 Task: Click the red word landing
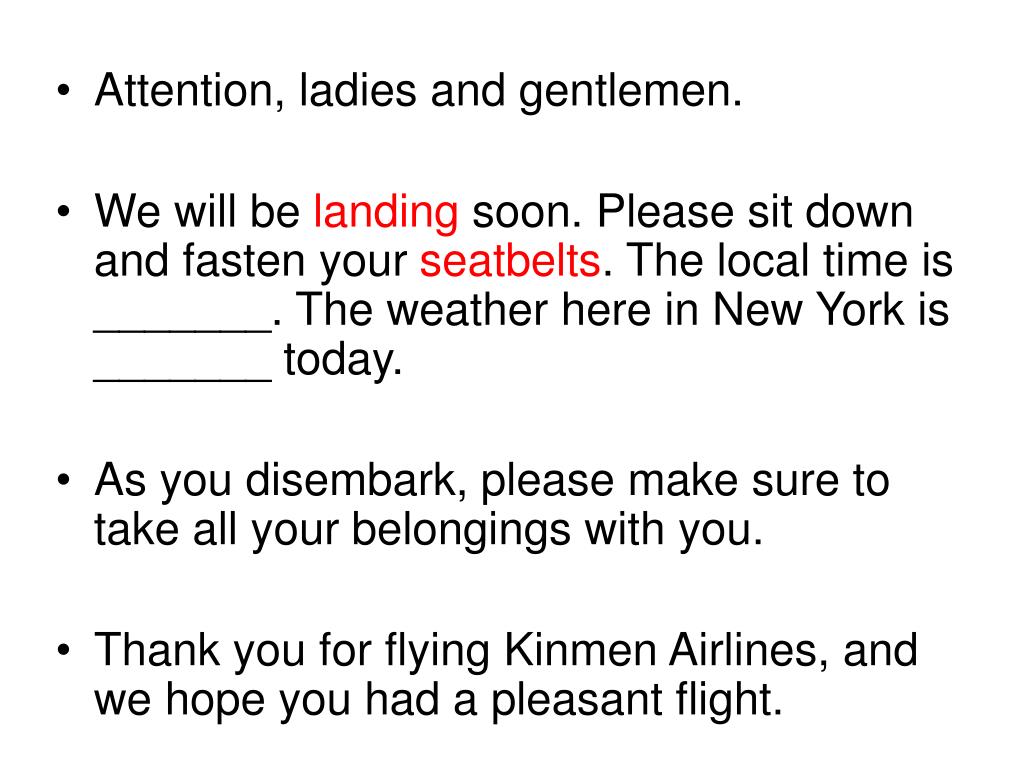[x=385, y=214]
